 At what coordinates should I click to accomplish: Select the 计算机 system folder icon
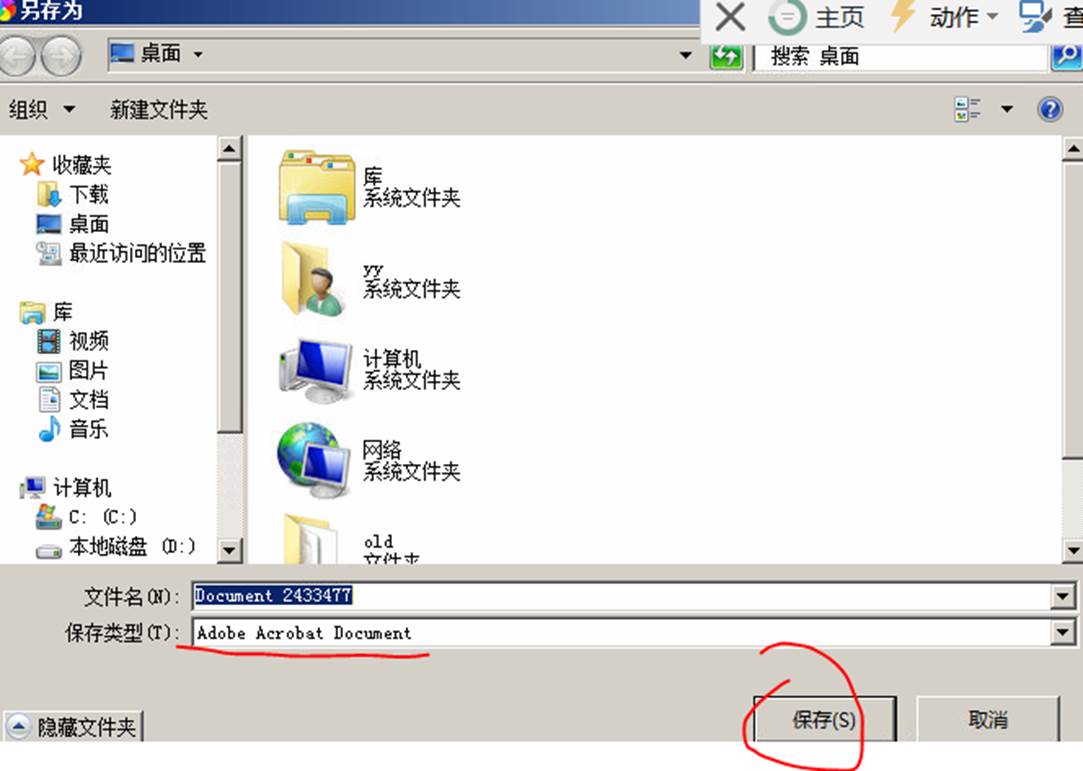316,370
